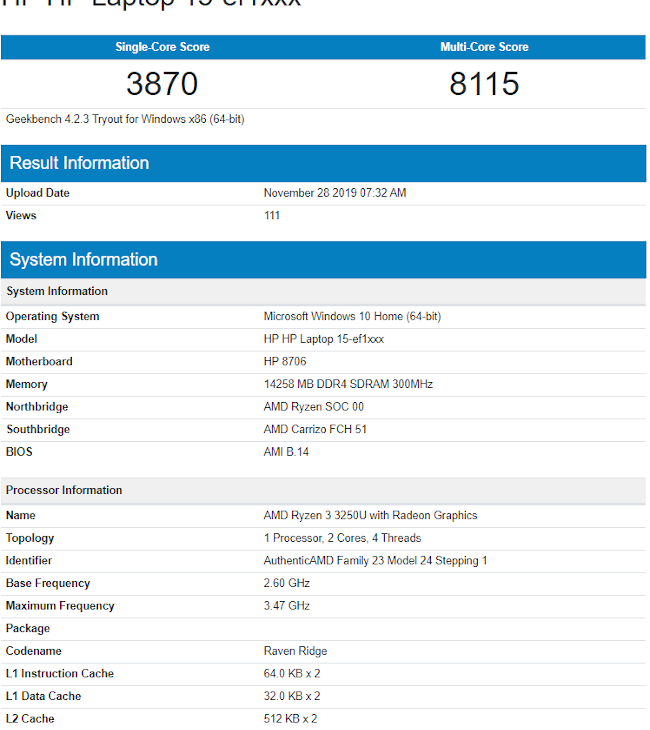Viewport: 650px width, 730px height.
Task: Click the BIOS value AMI B.14
Action: click(x=286, y=452)
